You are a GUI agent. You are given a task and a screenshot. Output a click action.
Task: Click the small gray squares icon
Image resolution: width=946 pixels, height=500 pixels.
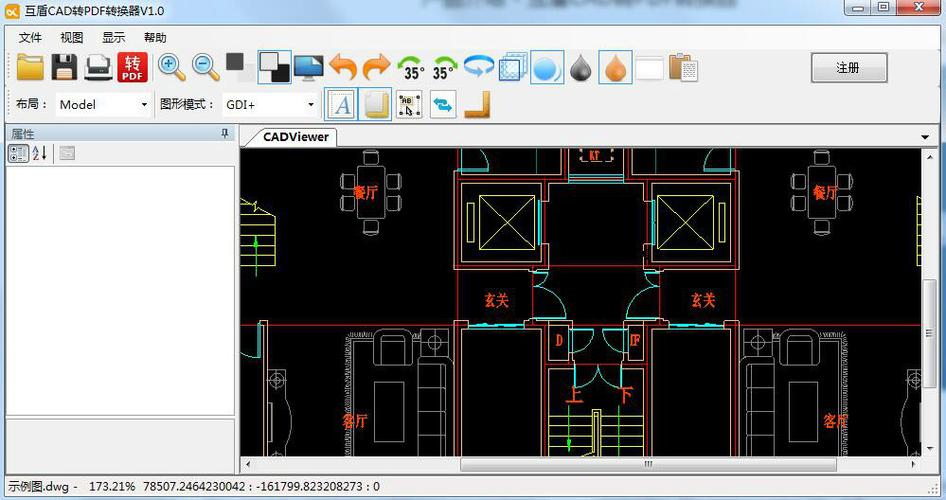pos(239,67)
